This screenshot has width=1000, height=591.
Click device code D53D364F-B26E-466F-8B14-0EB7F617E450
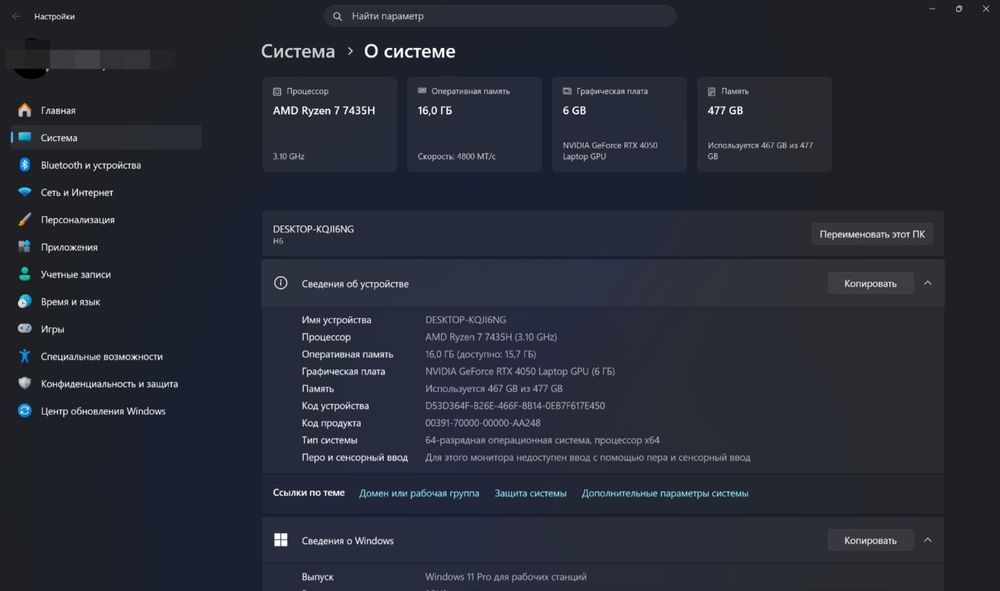click(x=515, y=405)
